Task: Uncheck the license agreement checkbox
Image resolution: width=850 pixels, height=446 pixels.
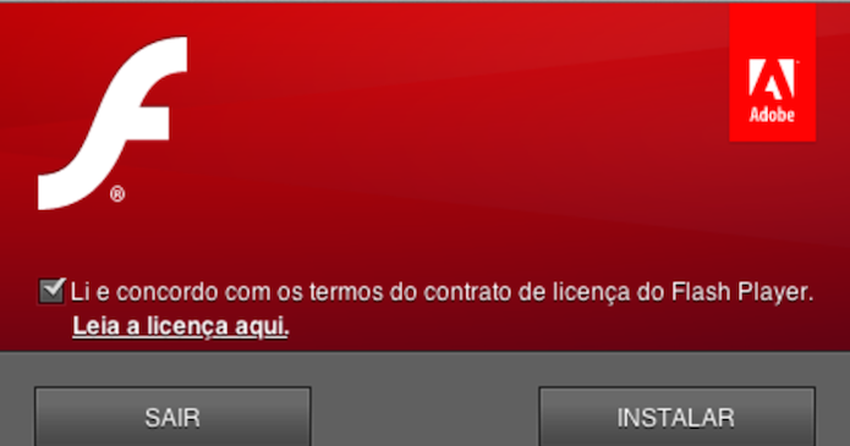Action: 51,291
